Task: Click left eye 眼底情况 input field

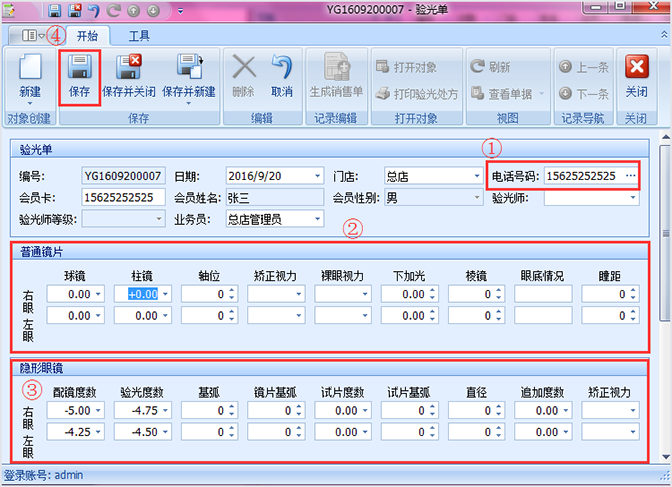Action: click(x=543, y=316)
